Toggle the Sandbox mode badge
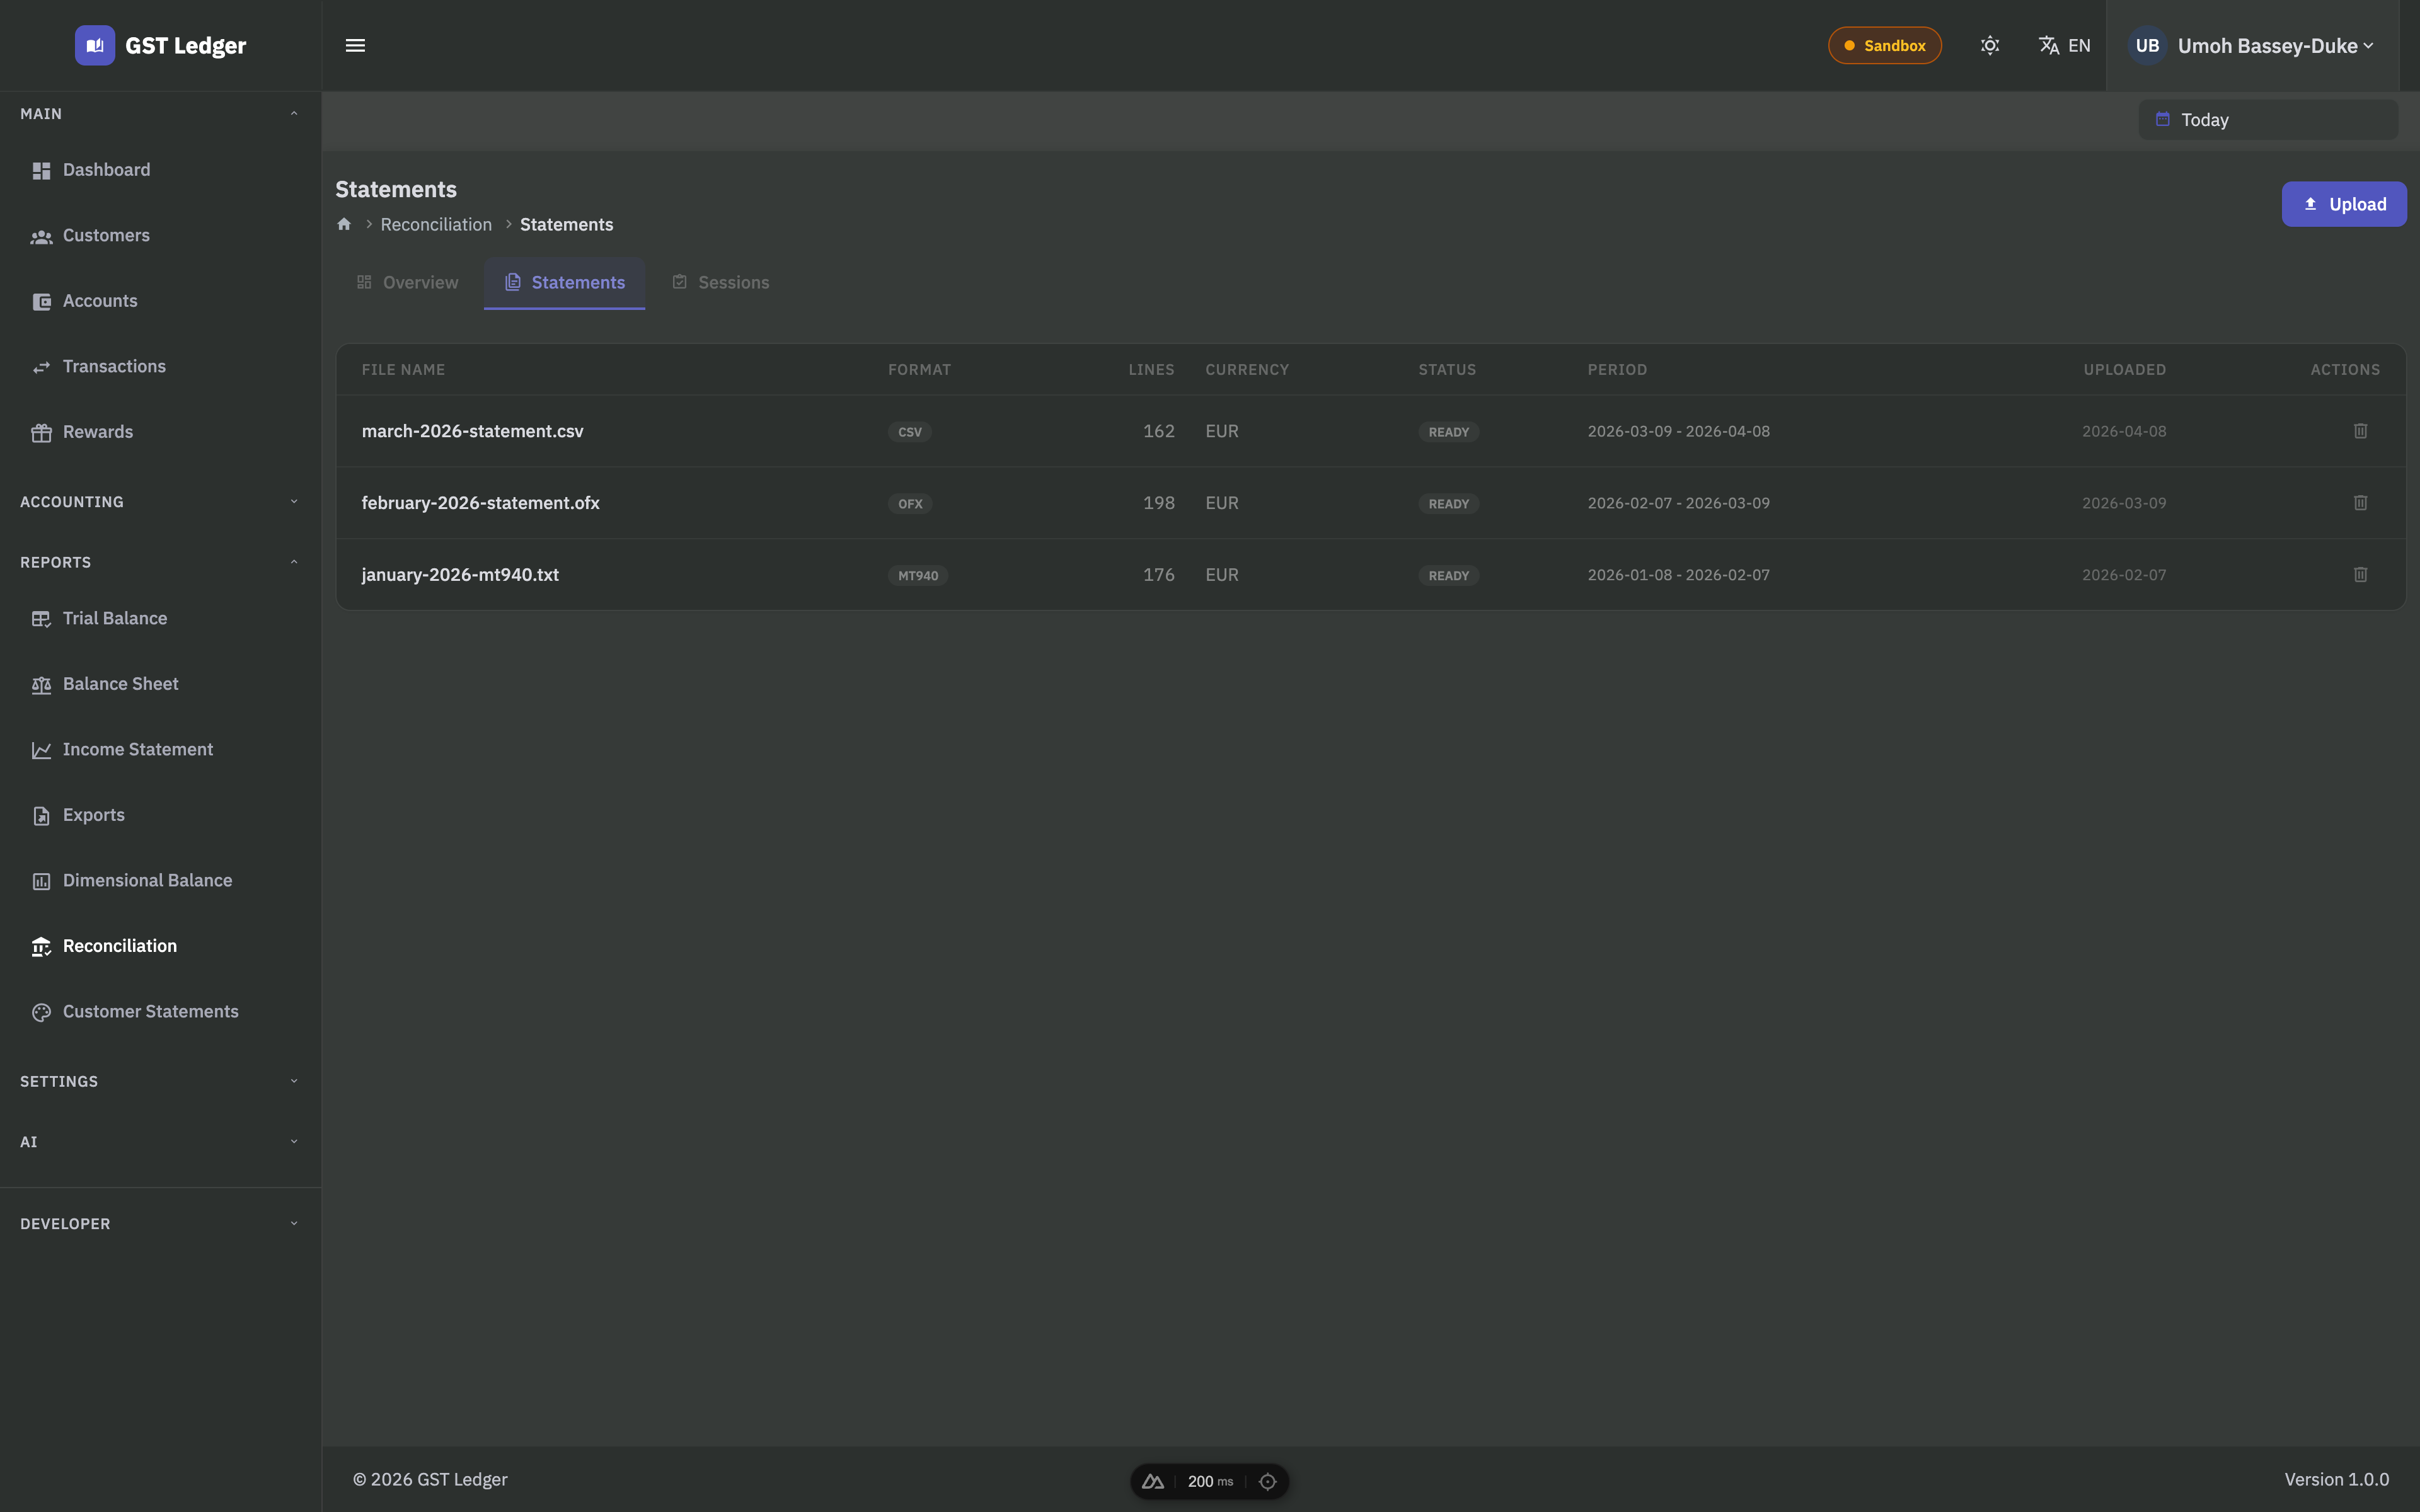This screenshot has height=1512, width=2420. [x=1884, y=46]
